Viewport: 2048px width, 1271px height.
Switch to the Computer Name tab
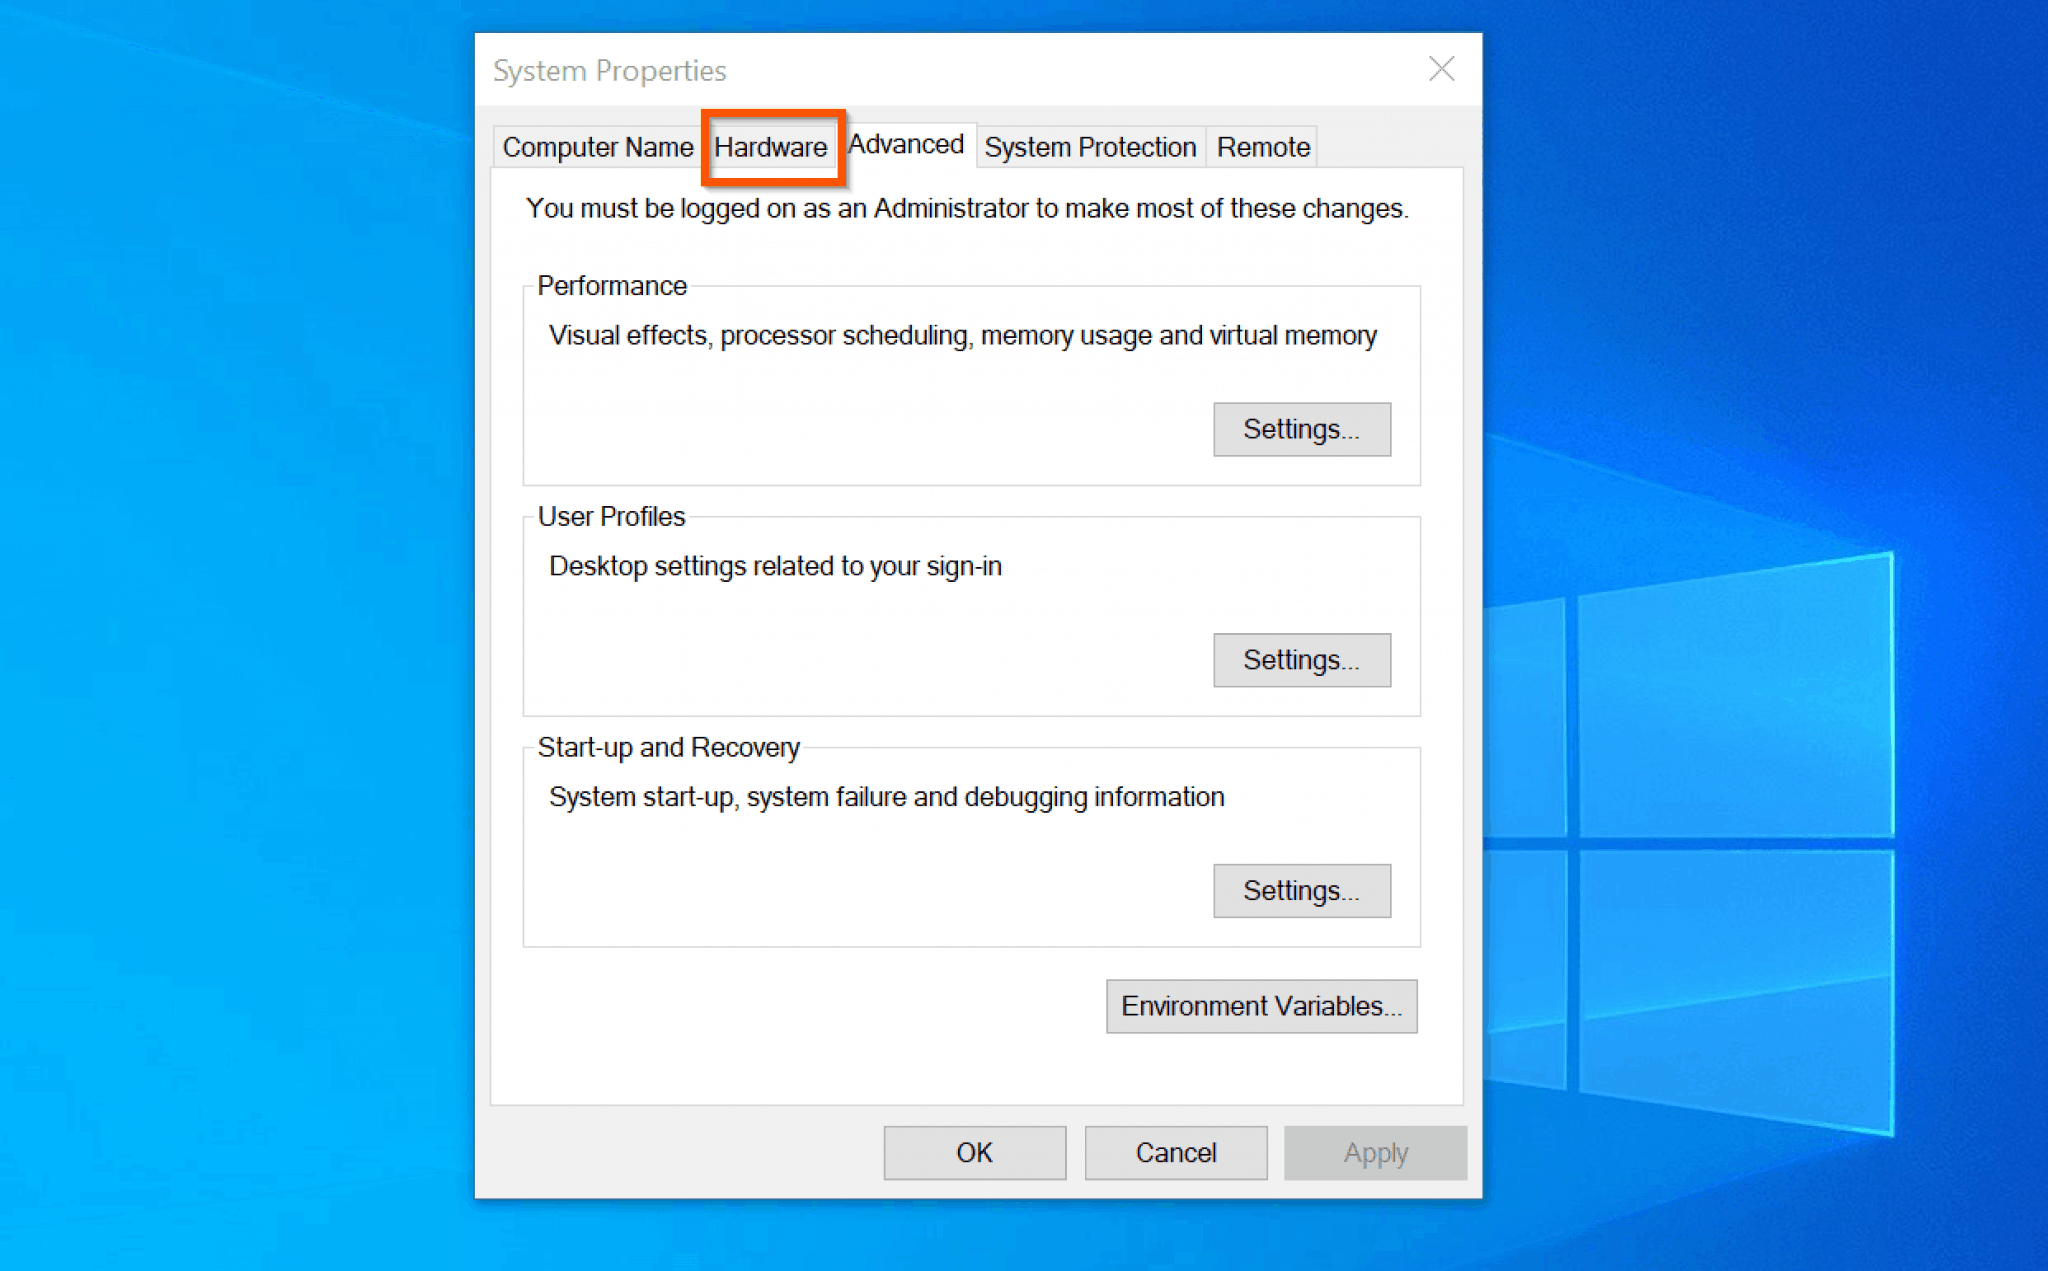[x=597, y=147]
